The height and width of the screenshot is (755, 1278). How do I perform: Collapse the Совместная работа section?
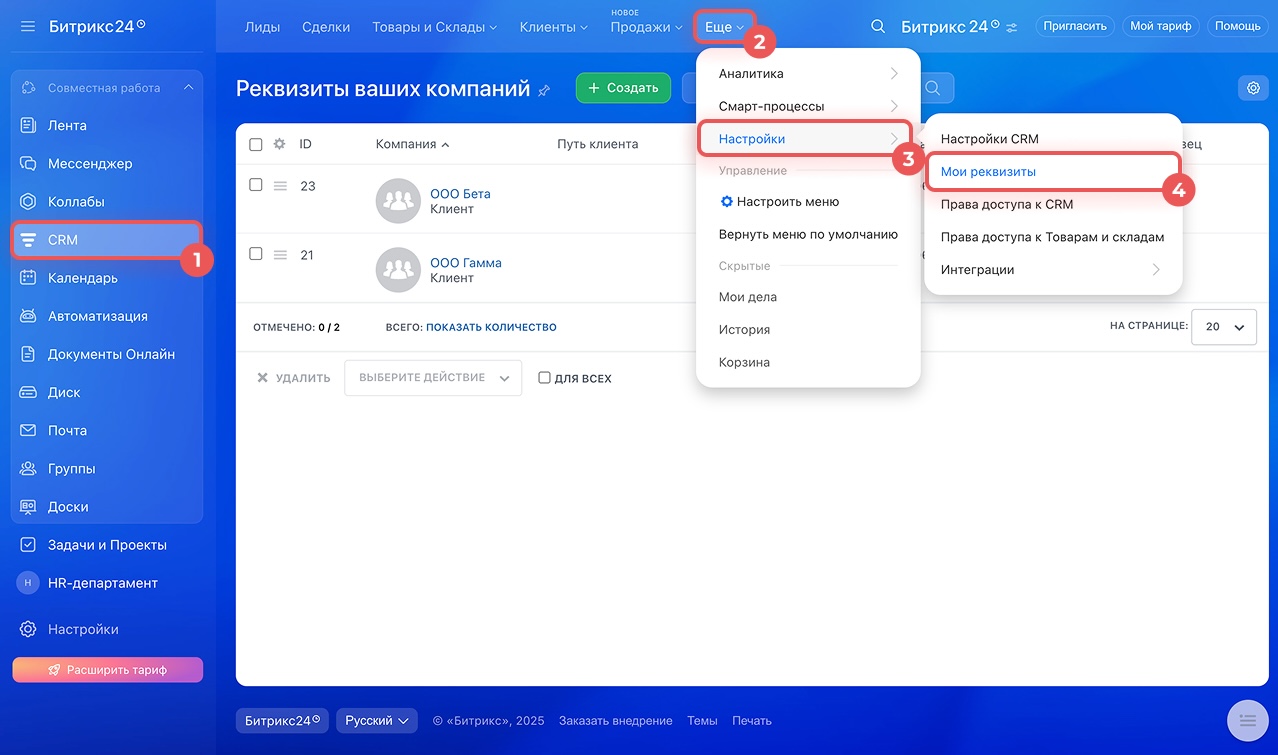[188, 88]
